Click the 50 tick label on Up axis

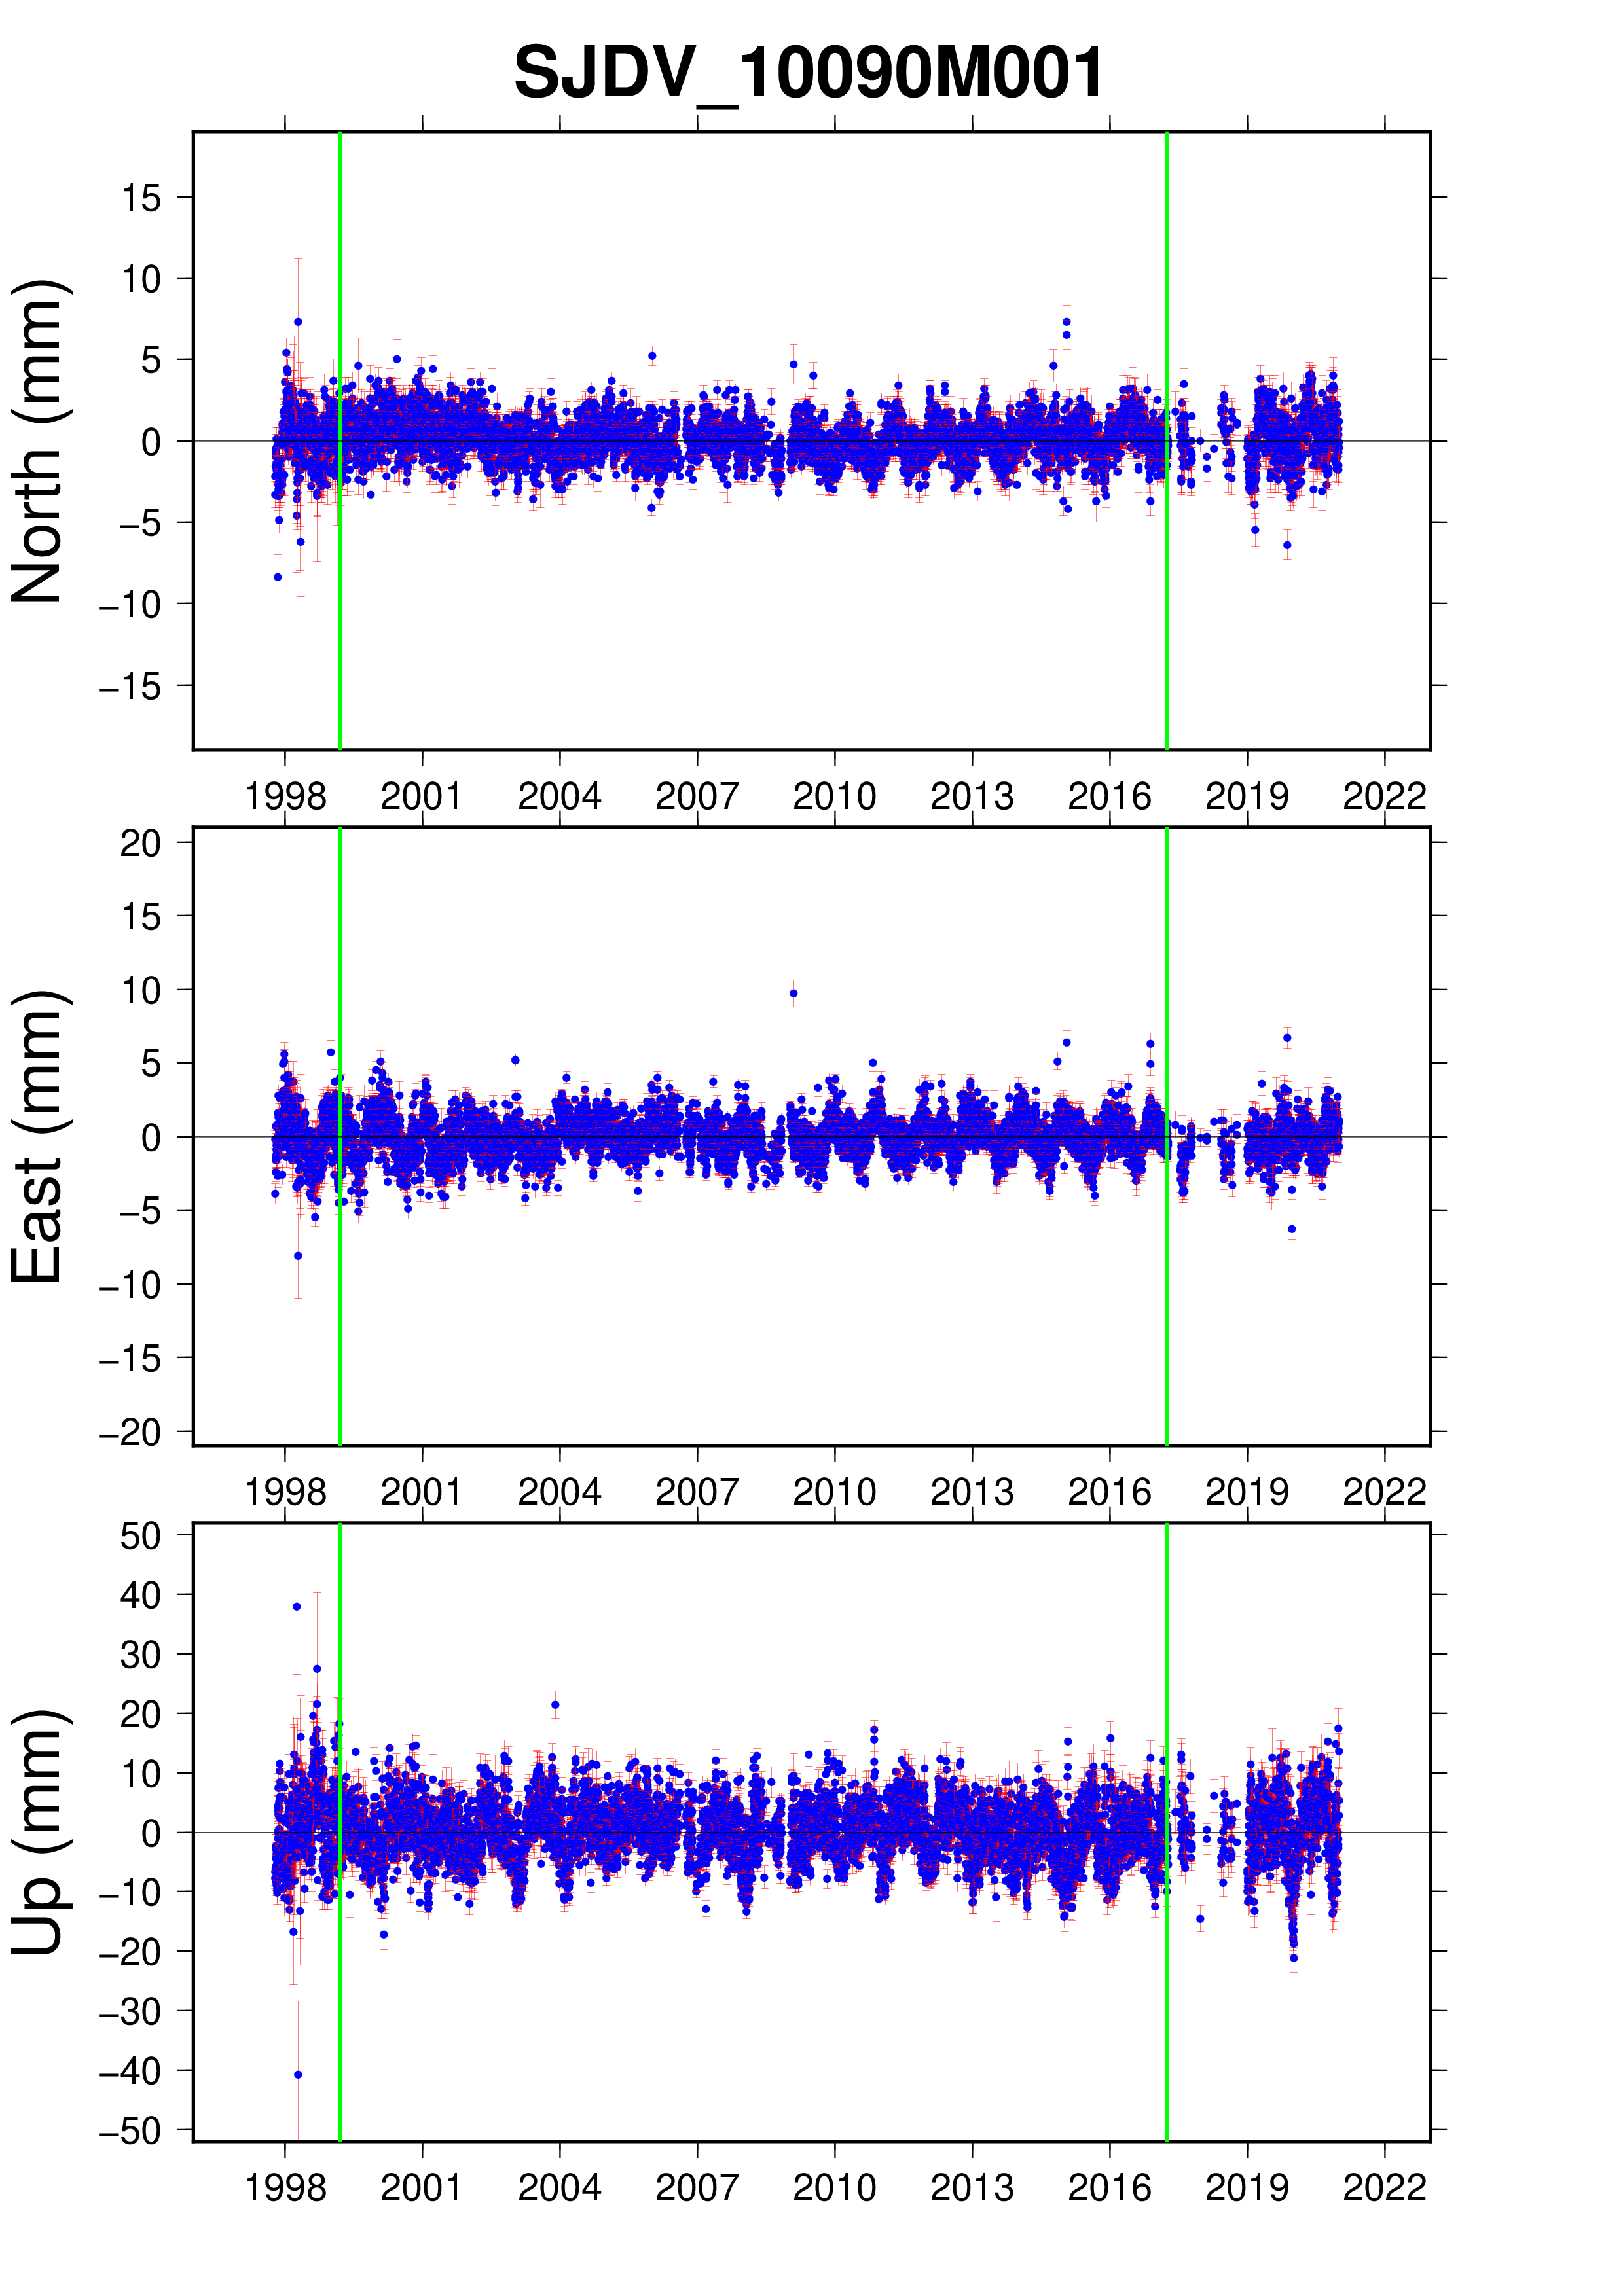click(x=141, y=1536)
